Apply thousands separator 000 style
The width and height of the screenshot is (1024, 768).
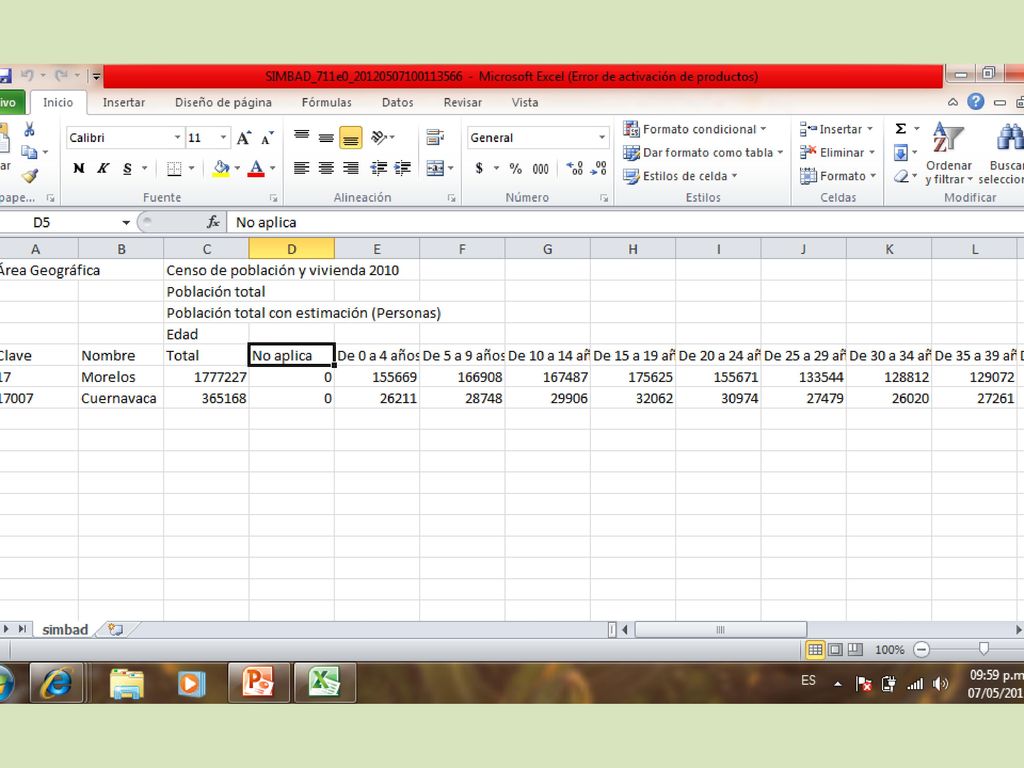541,168
